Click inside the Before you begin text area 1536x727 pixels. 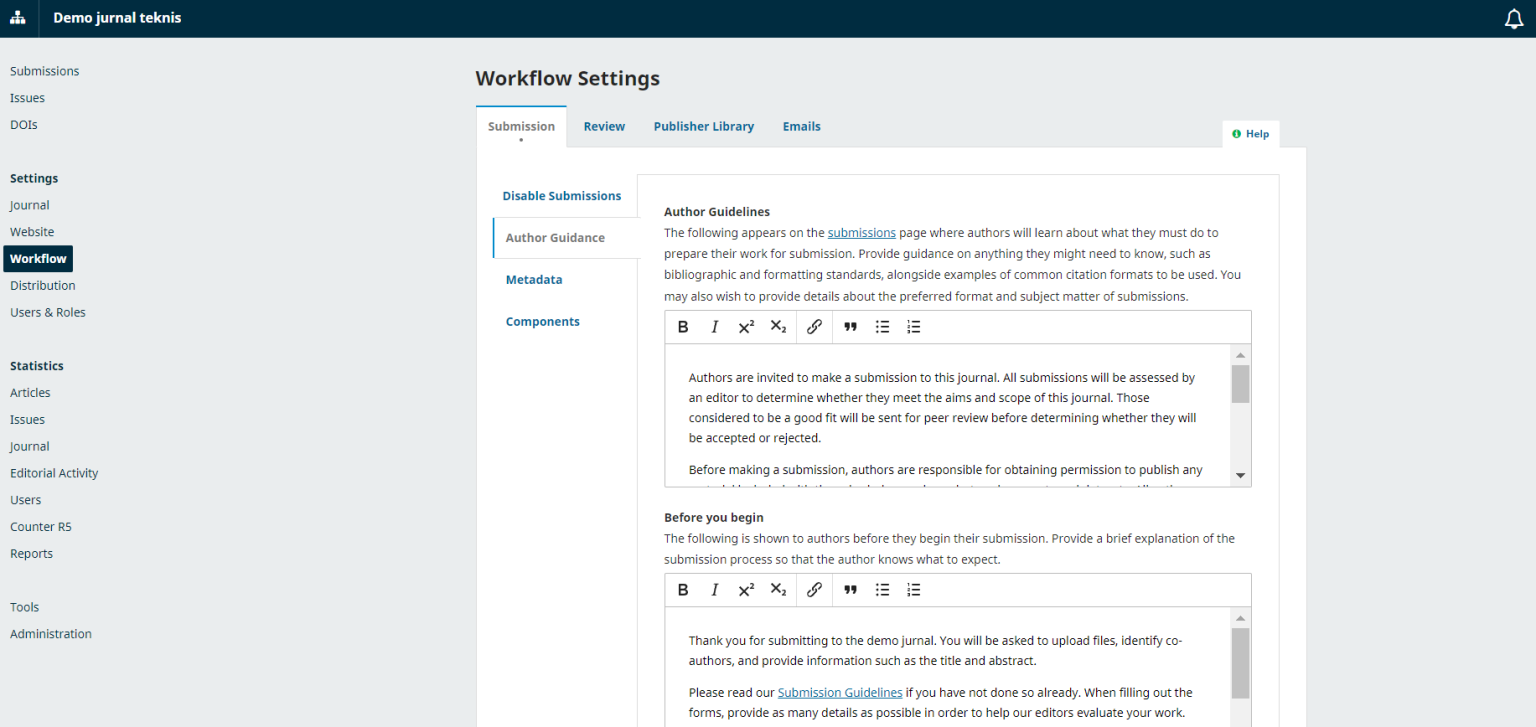pos(948,667)
